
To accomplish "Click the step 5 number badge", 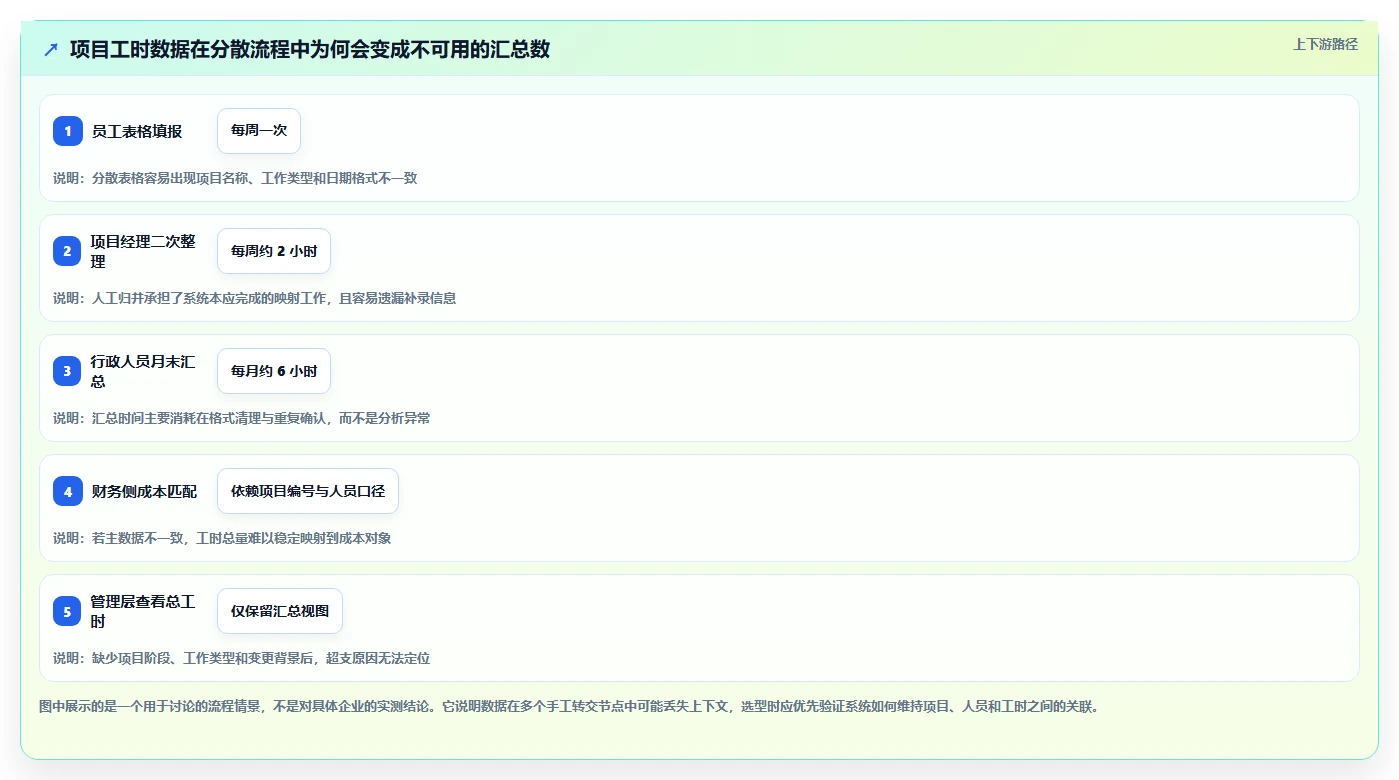I will pyautogui.click(x=68, y=611).
